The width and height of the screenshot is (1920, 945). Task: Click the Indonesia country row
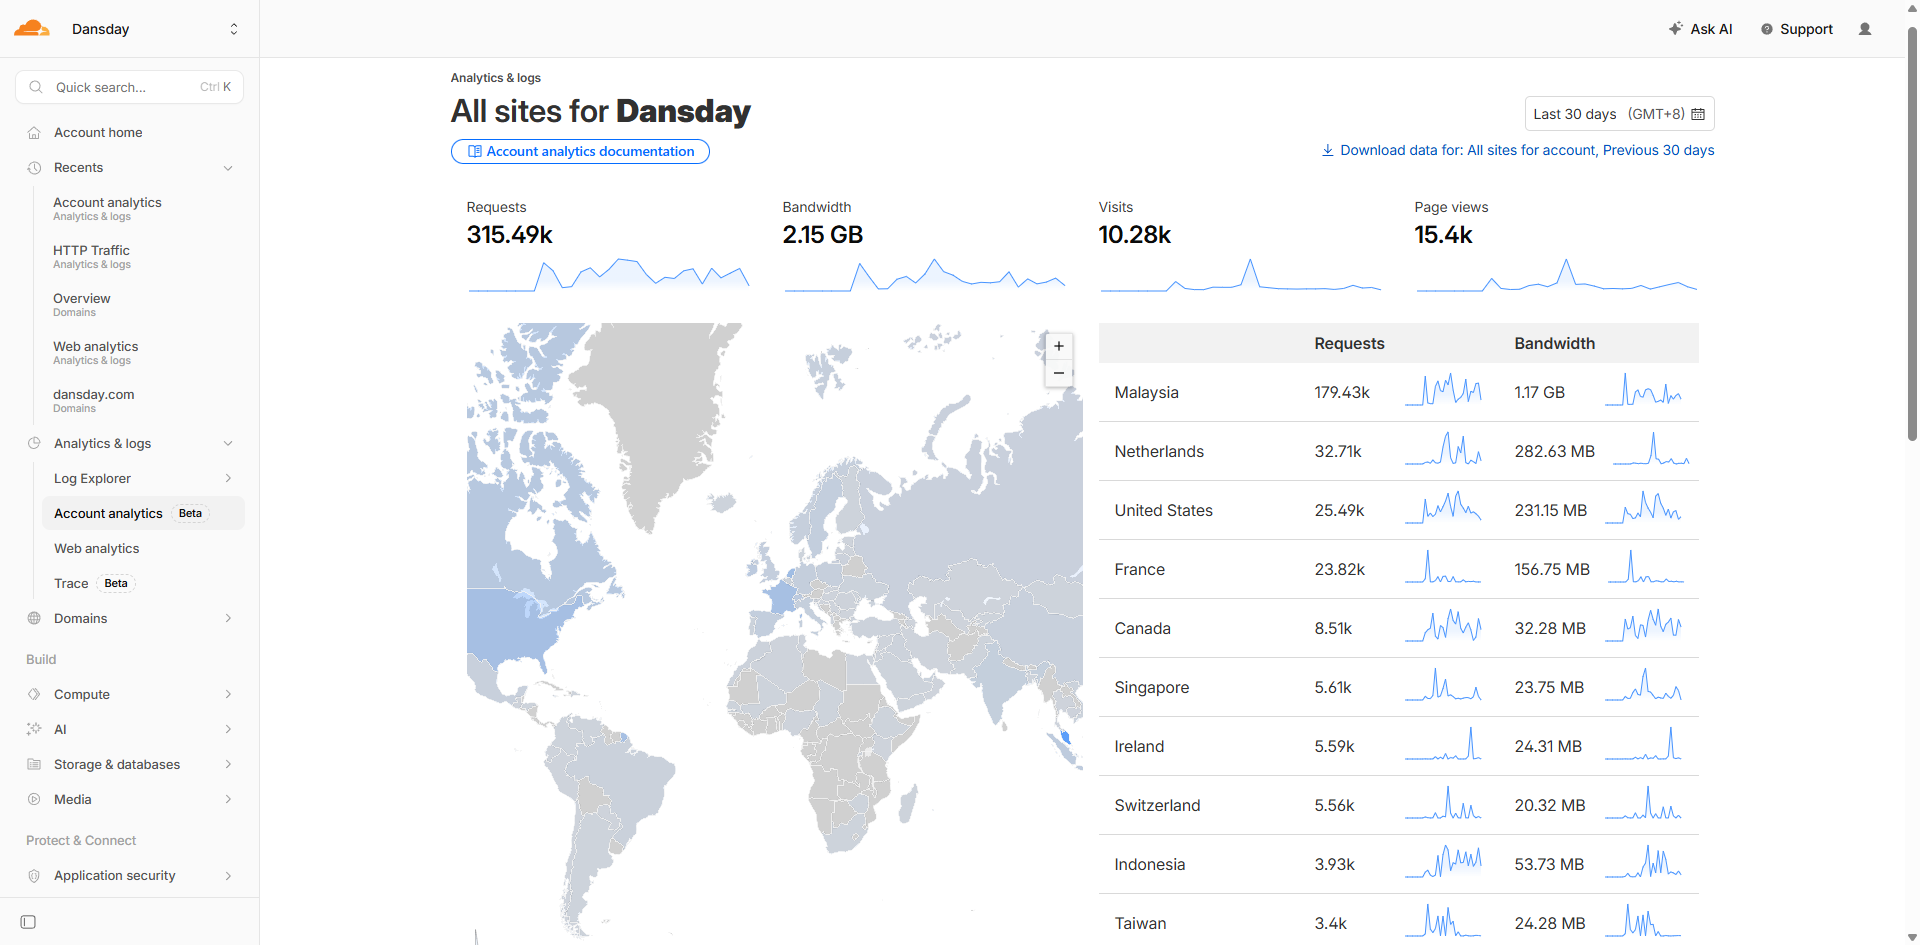point(1399,864)
